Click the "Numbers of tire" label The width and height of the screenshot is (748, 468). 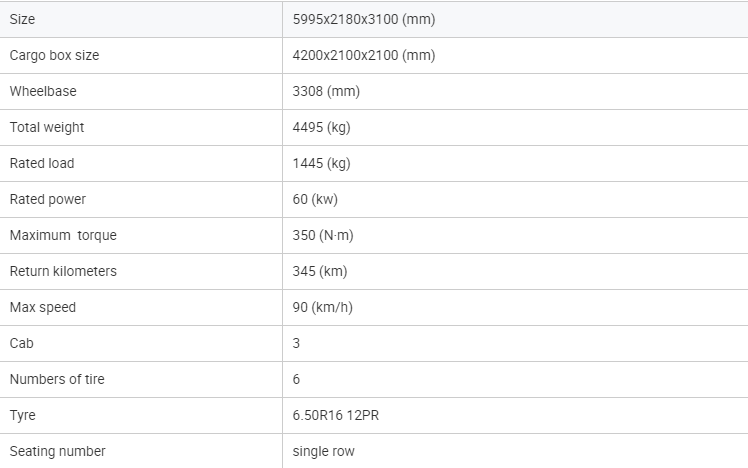tap(57, 379)
